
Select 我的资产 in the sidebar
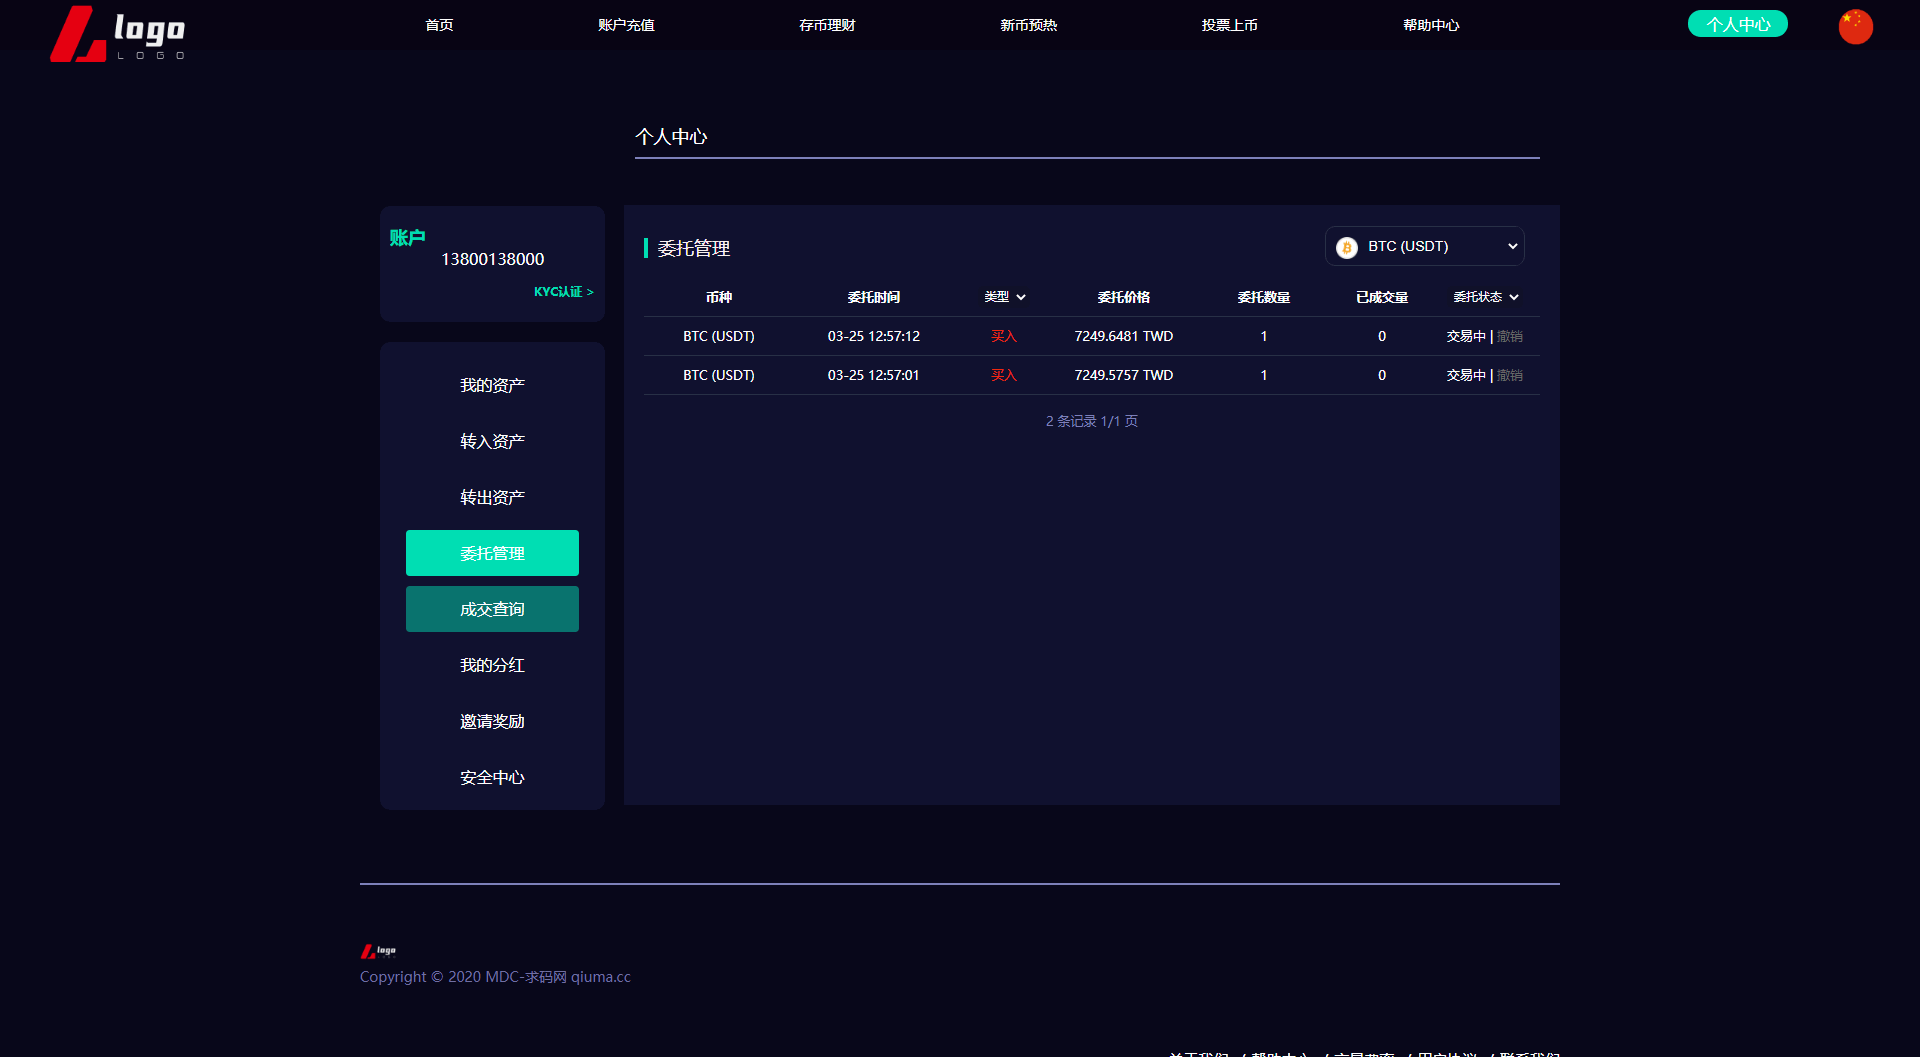[492, 385]
